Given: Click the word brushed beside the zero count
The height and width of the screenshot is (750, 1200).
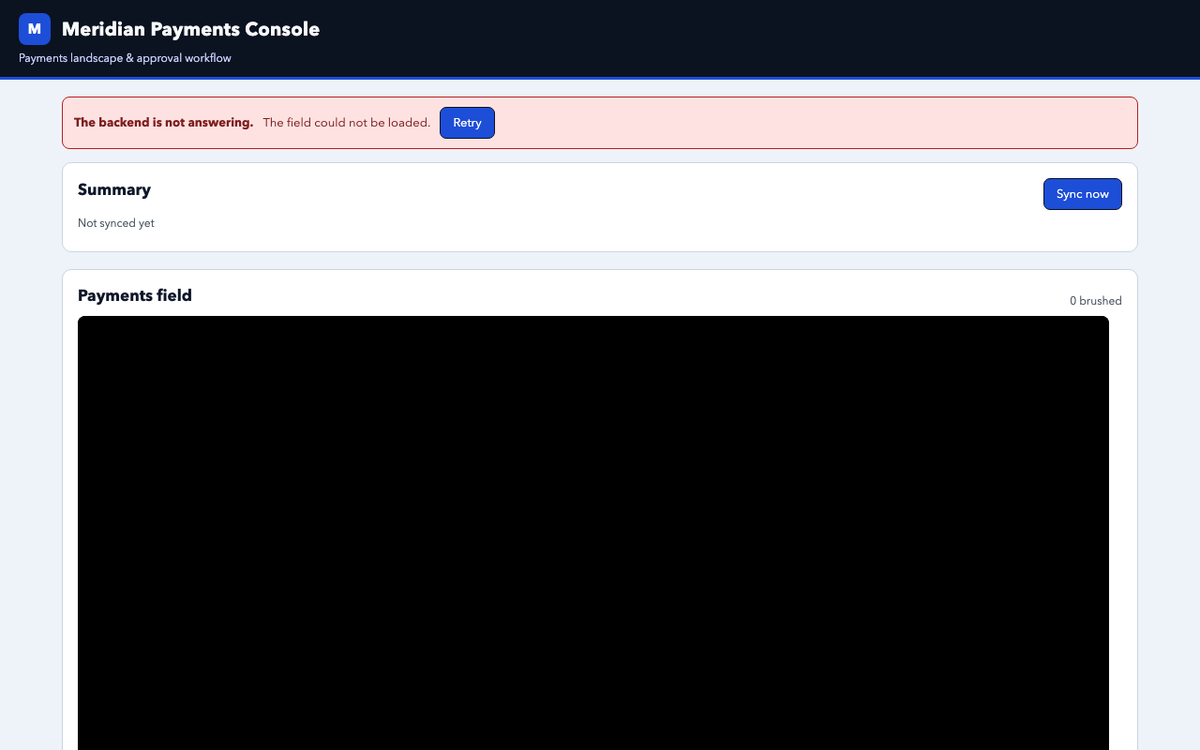Looking at the screenshot, I should point(1101,301).
